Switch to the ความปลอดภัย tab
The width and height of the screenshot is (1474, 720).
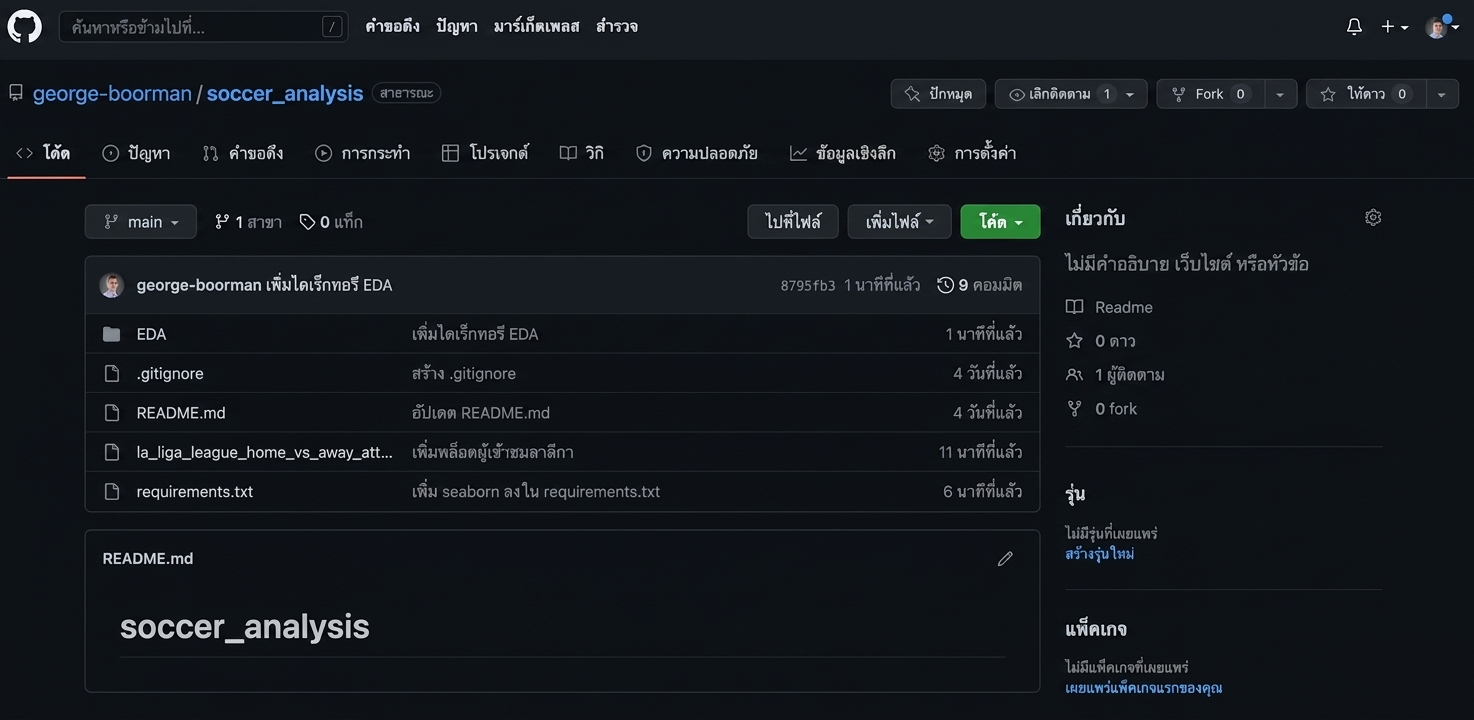click(697, 153)
